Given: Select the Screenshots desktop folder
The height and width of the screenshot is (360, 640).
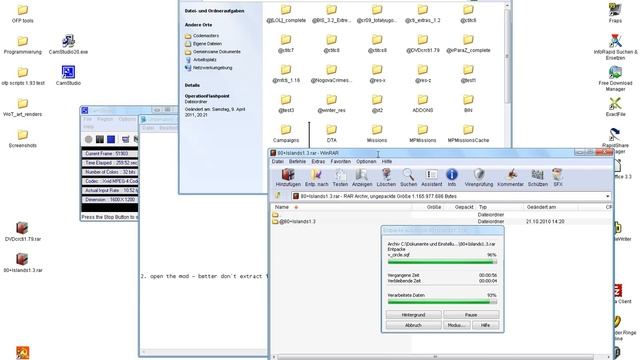Looking at the screenshot, I should (x=22, y=138).
